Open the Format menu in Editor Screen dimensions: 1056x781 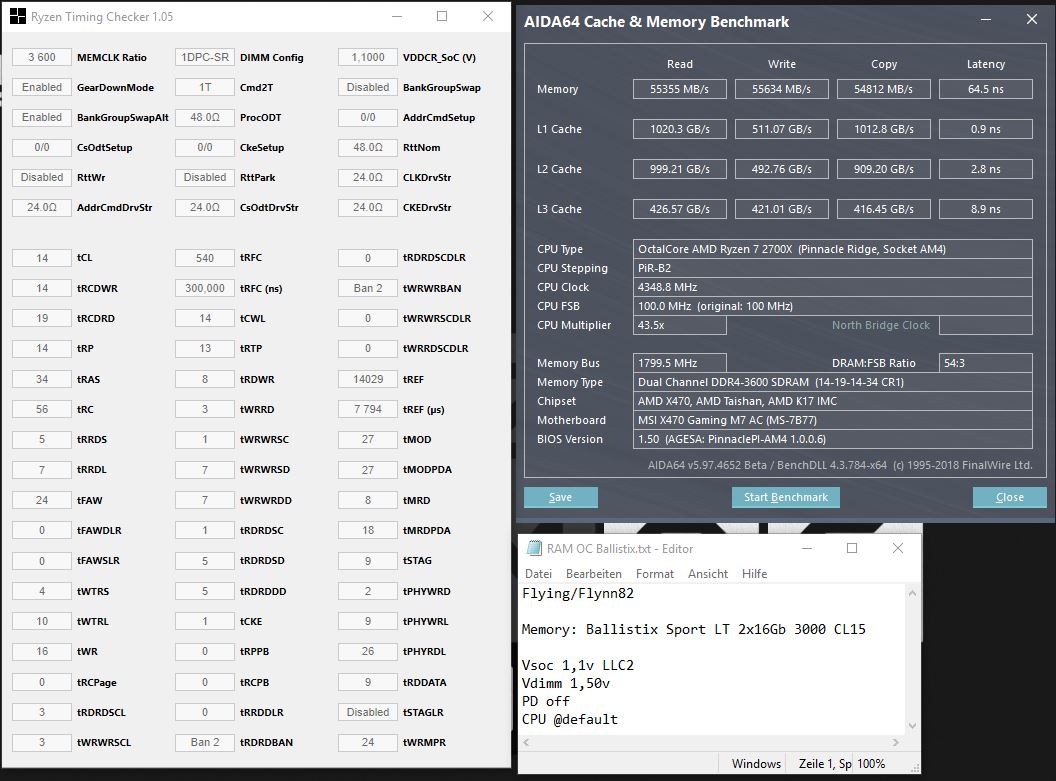click(655, 574)
